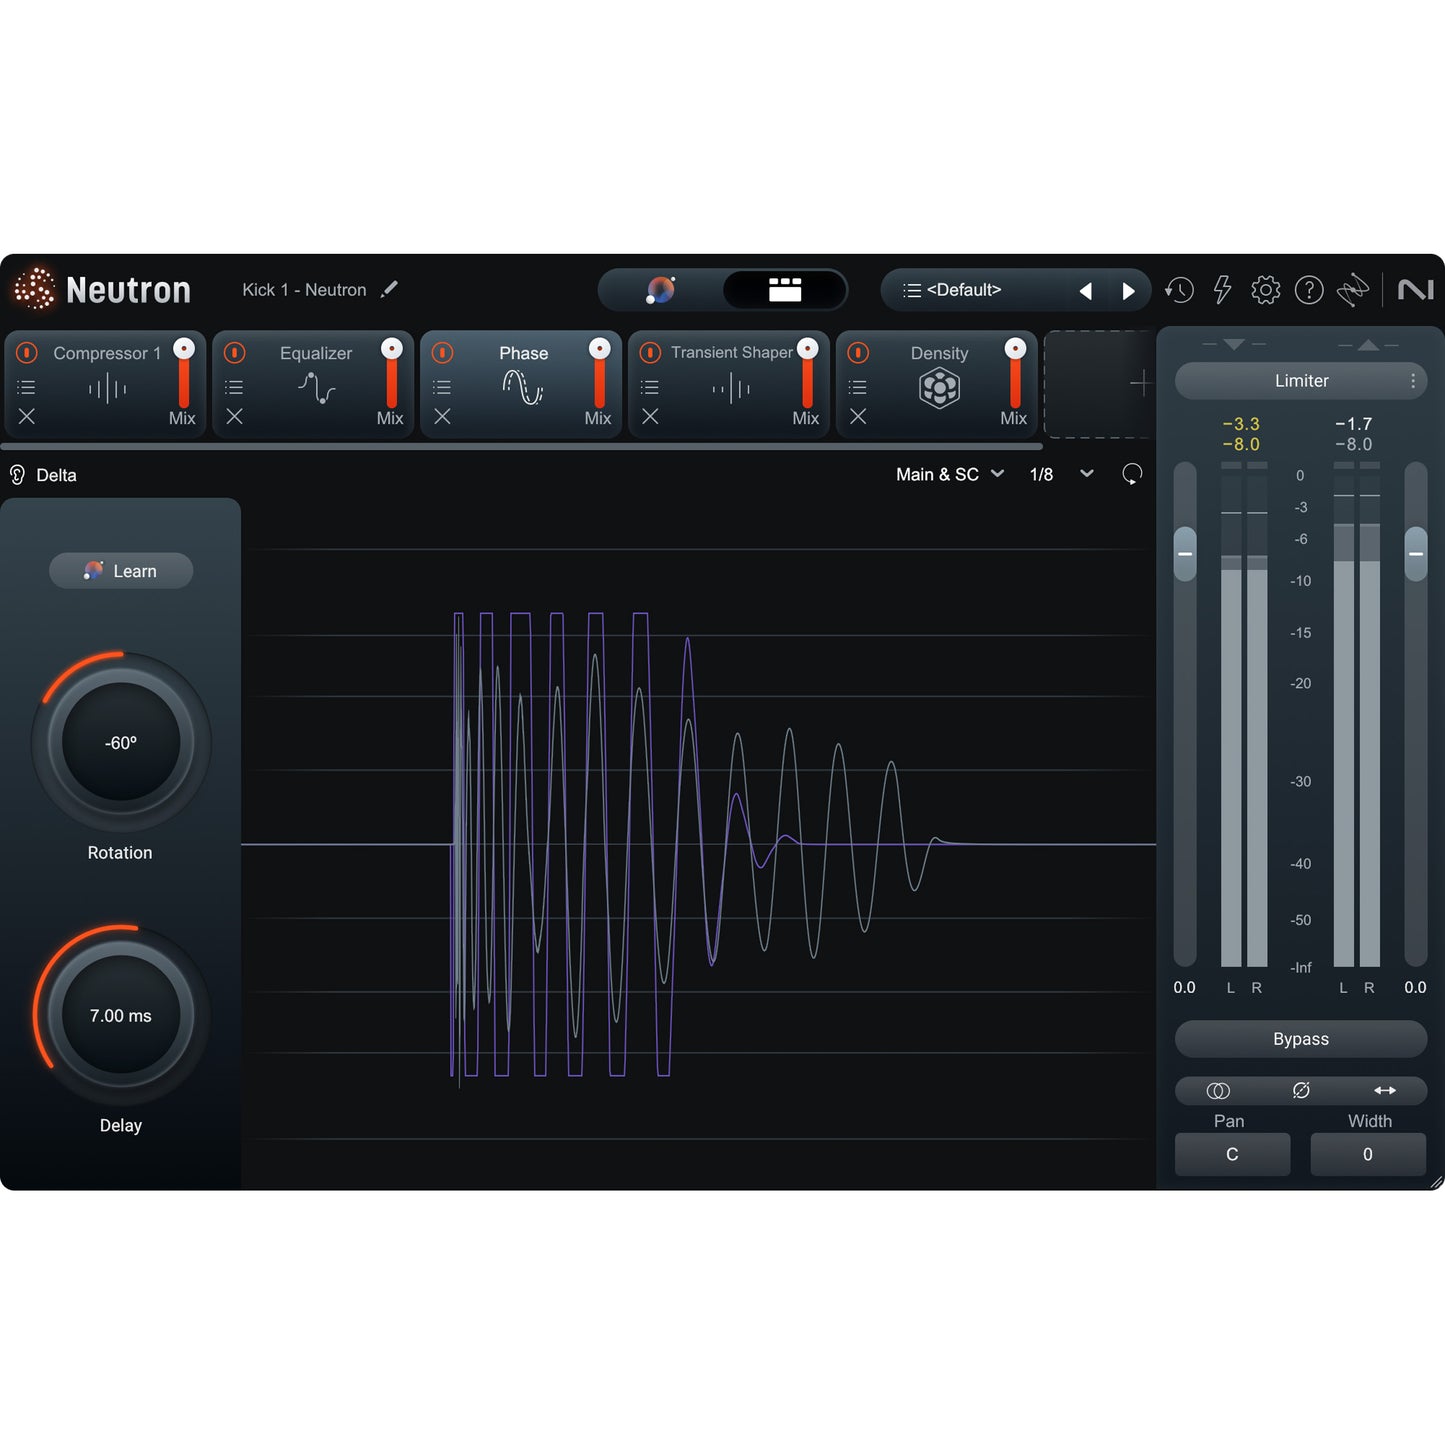Click the Transient Shaper waveform icon
This screenshot has width=1445, height=1445.
pos(733,389)
